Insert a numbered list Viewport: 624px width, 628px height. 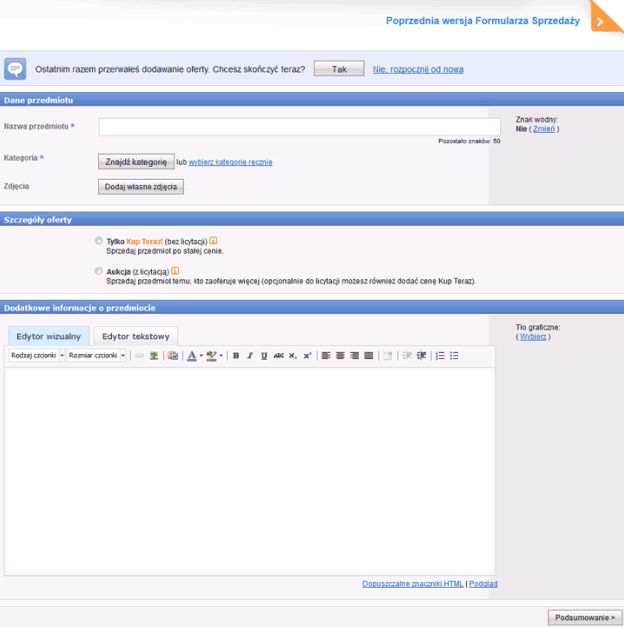point(440,356)
